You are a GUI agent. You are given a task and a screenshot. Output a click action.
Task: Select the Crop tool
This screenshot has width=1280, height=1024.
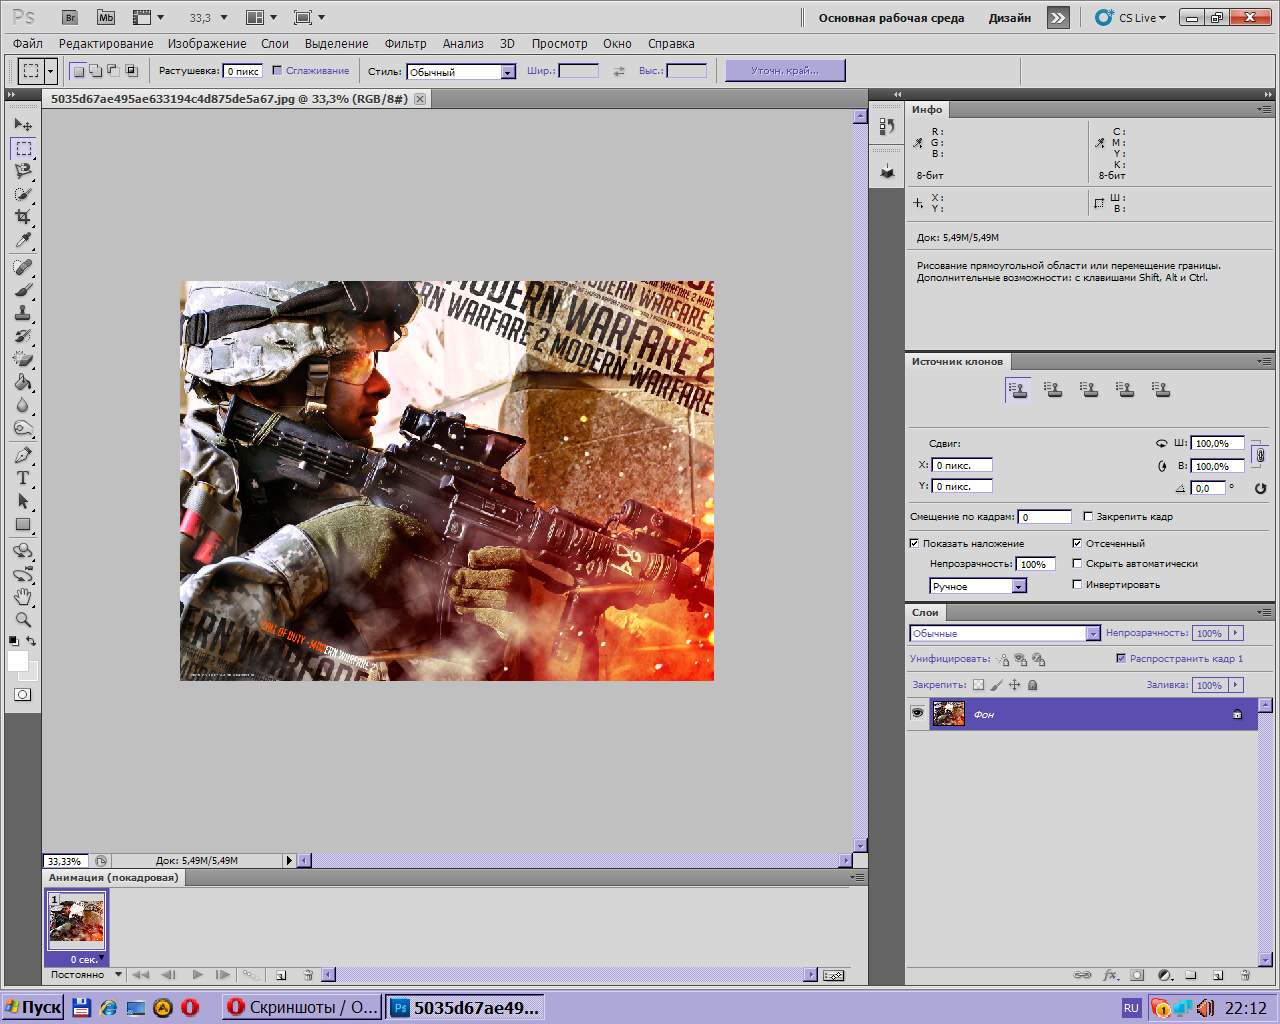(x=23, y=217)
